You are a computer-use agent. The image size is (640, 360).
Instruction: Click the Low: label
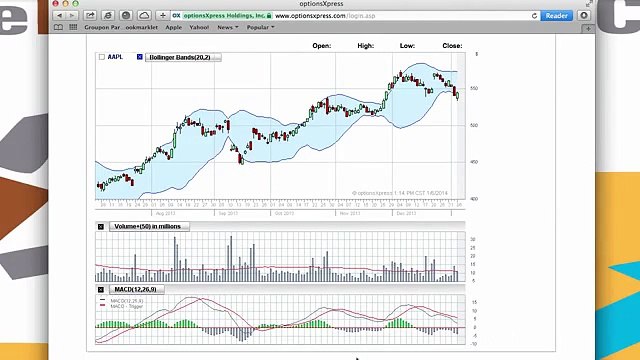click(x=407, y=46)
